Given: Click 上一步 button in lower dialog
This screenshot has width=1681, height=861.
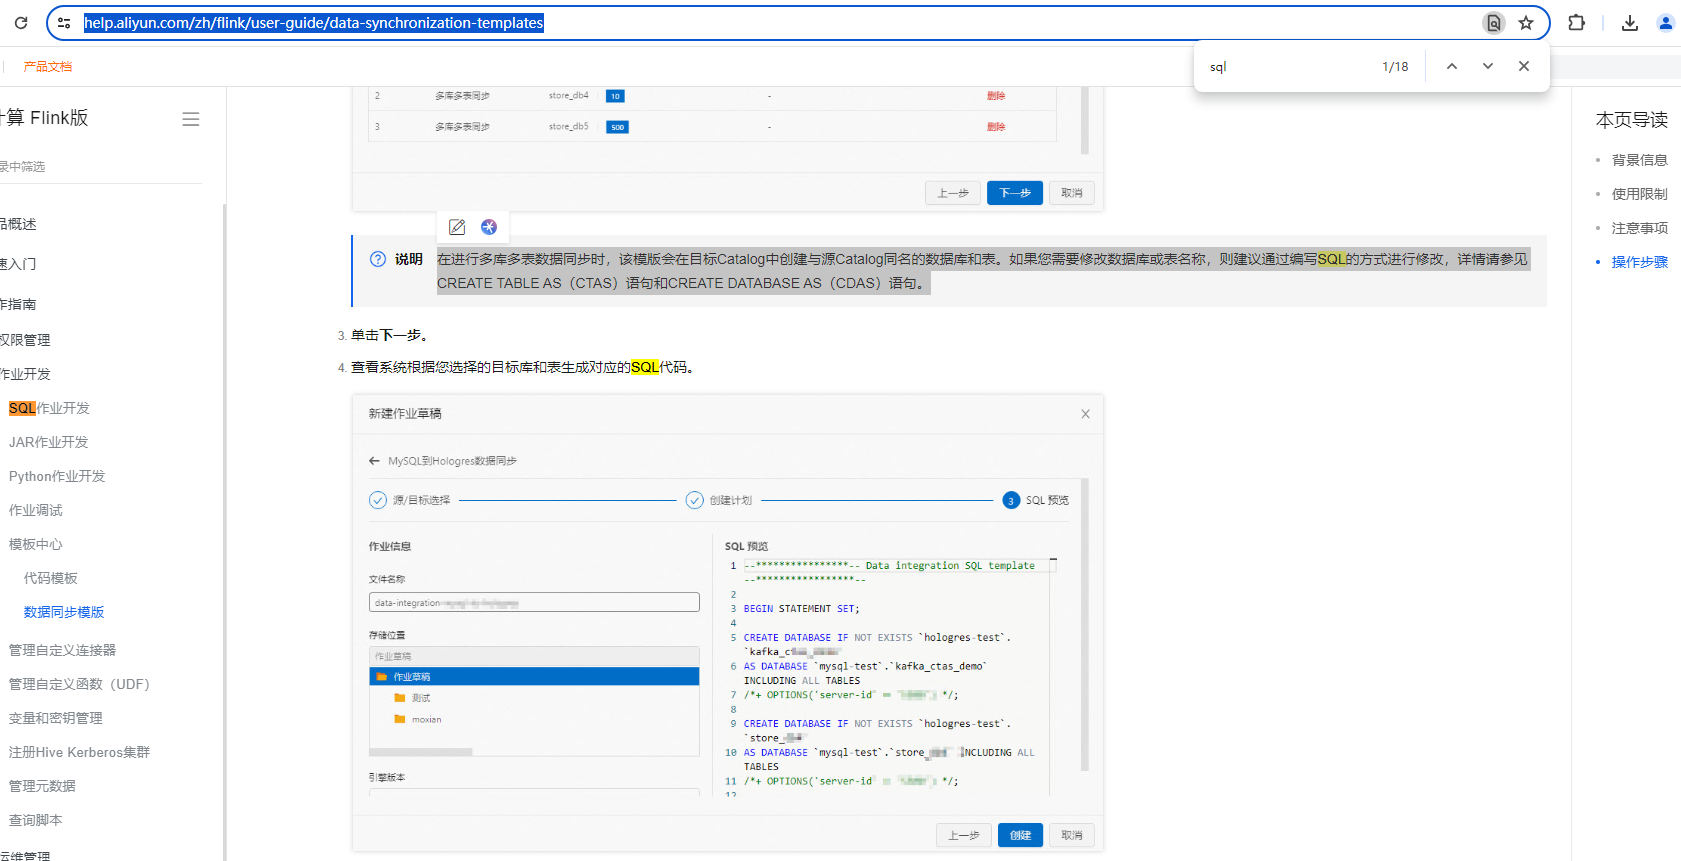Looking at the screenshot, I should 964,835.
